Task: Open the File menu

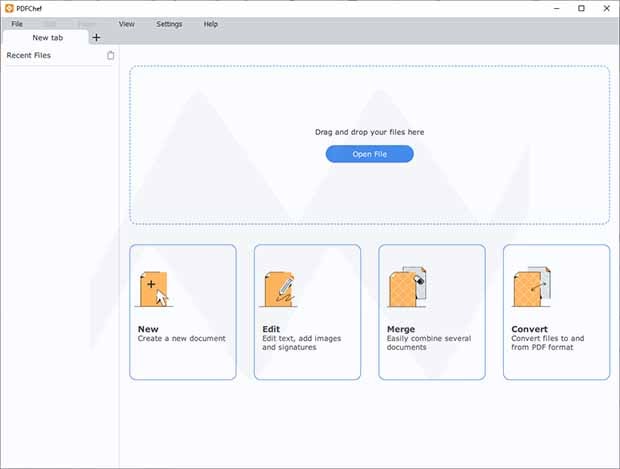Action: [x=17, y=23]
